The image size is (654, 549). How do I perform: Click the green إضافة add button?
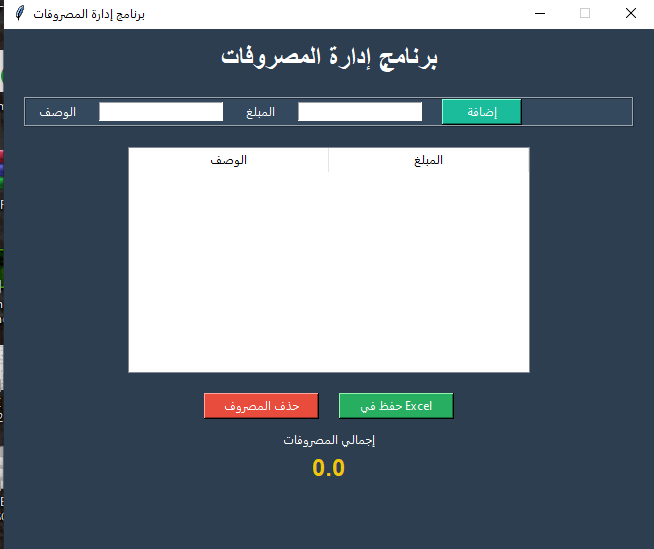tap(482, 112)
